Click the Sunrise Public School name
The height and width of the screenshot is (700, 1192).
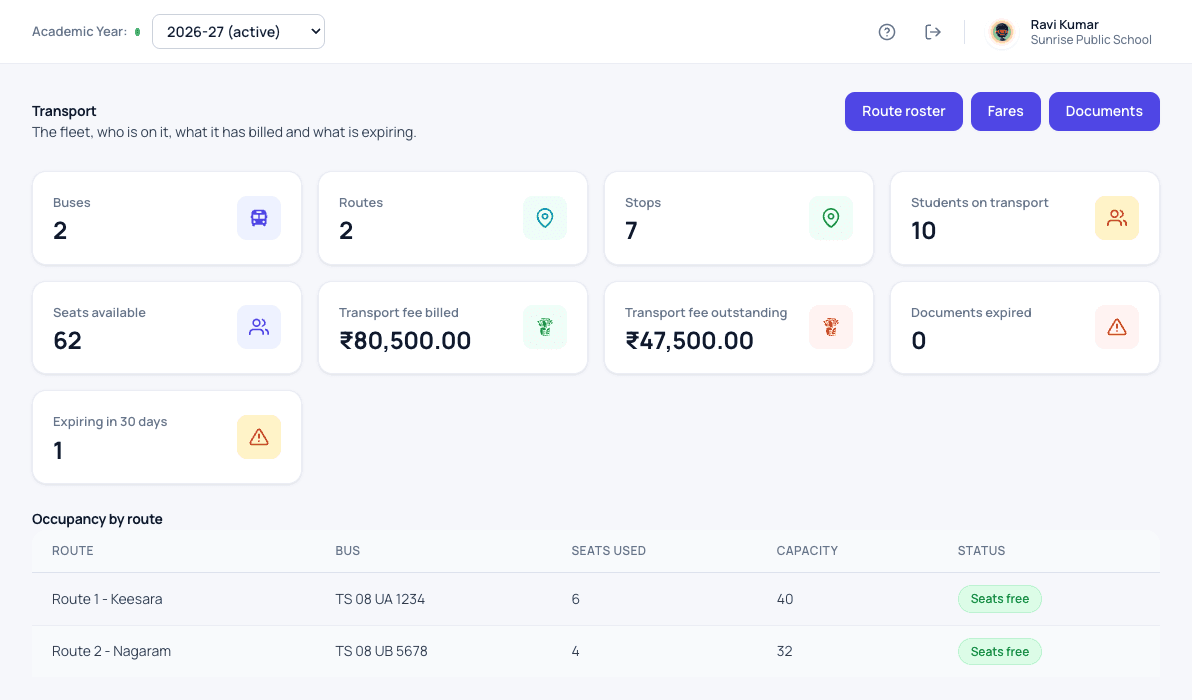(1091, 40)
